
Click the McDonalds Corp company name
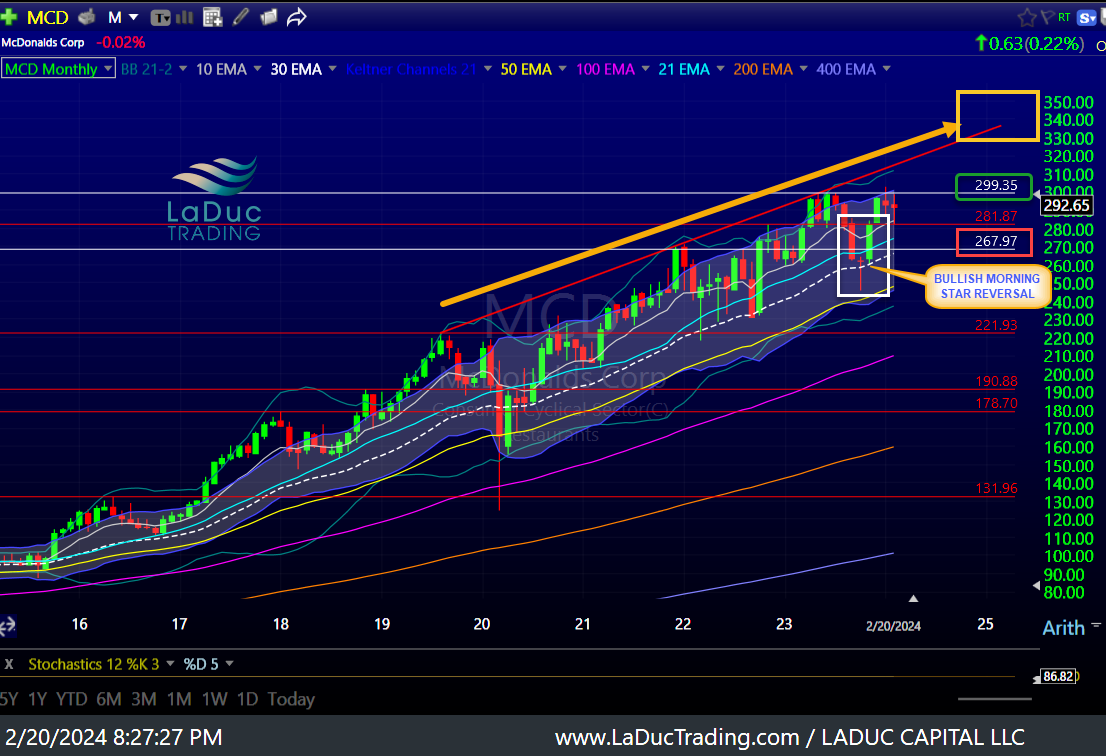tap(43, 42)
